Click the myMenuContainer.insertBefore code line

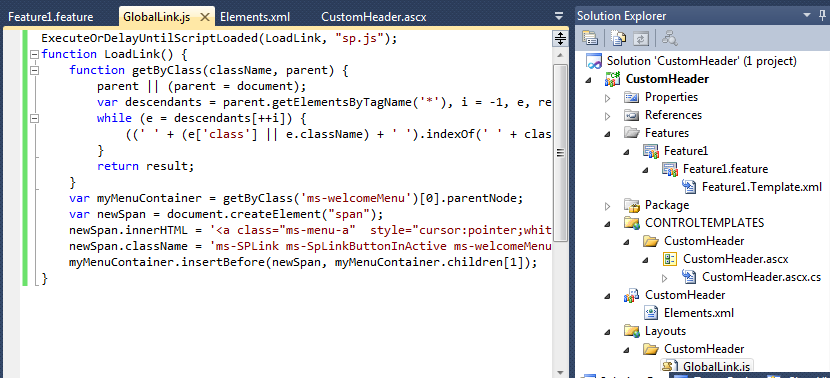click(x=303, y=263)
